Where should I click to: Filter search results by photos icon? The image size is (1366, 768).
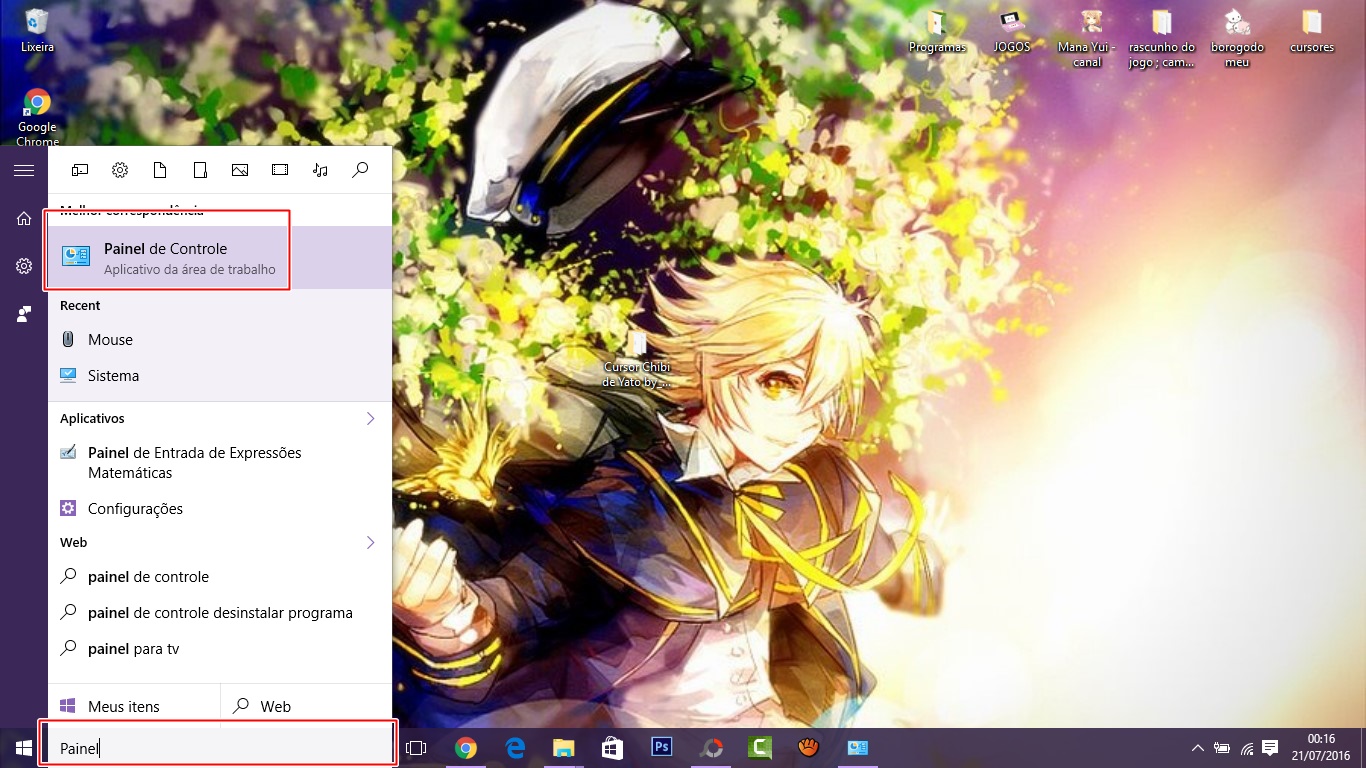click(x=240, y=170)
